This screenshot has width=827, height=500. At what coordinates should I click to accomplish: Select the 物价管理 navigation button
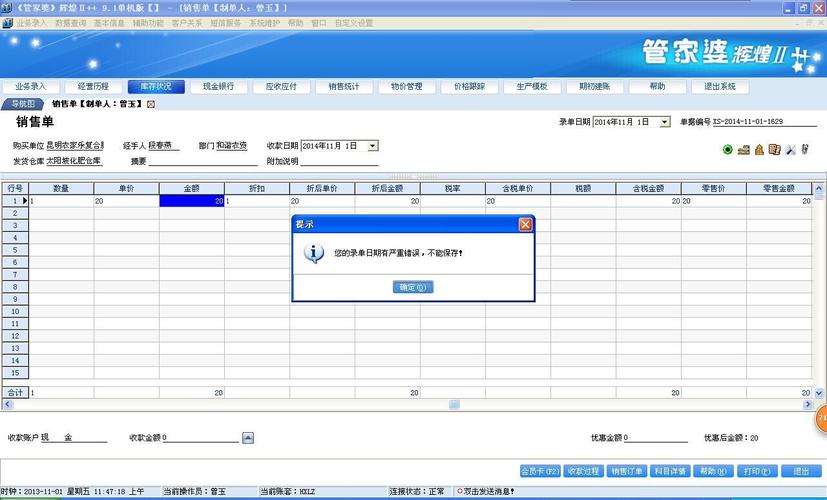(407, 86)
